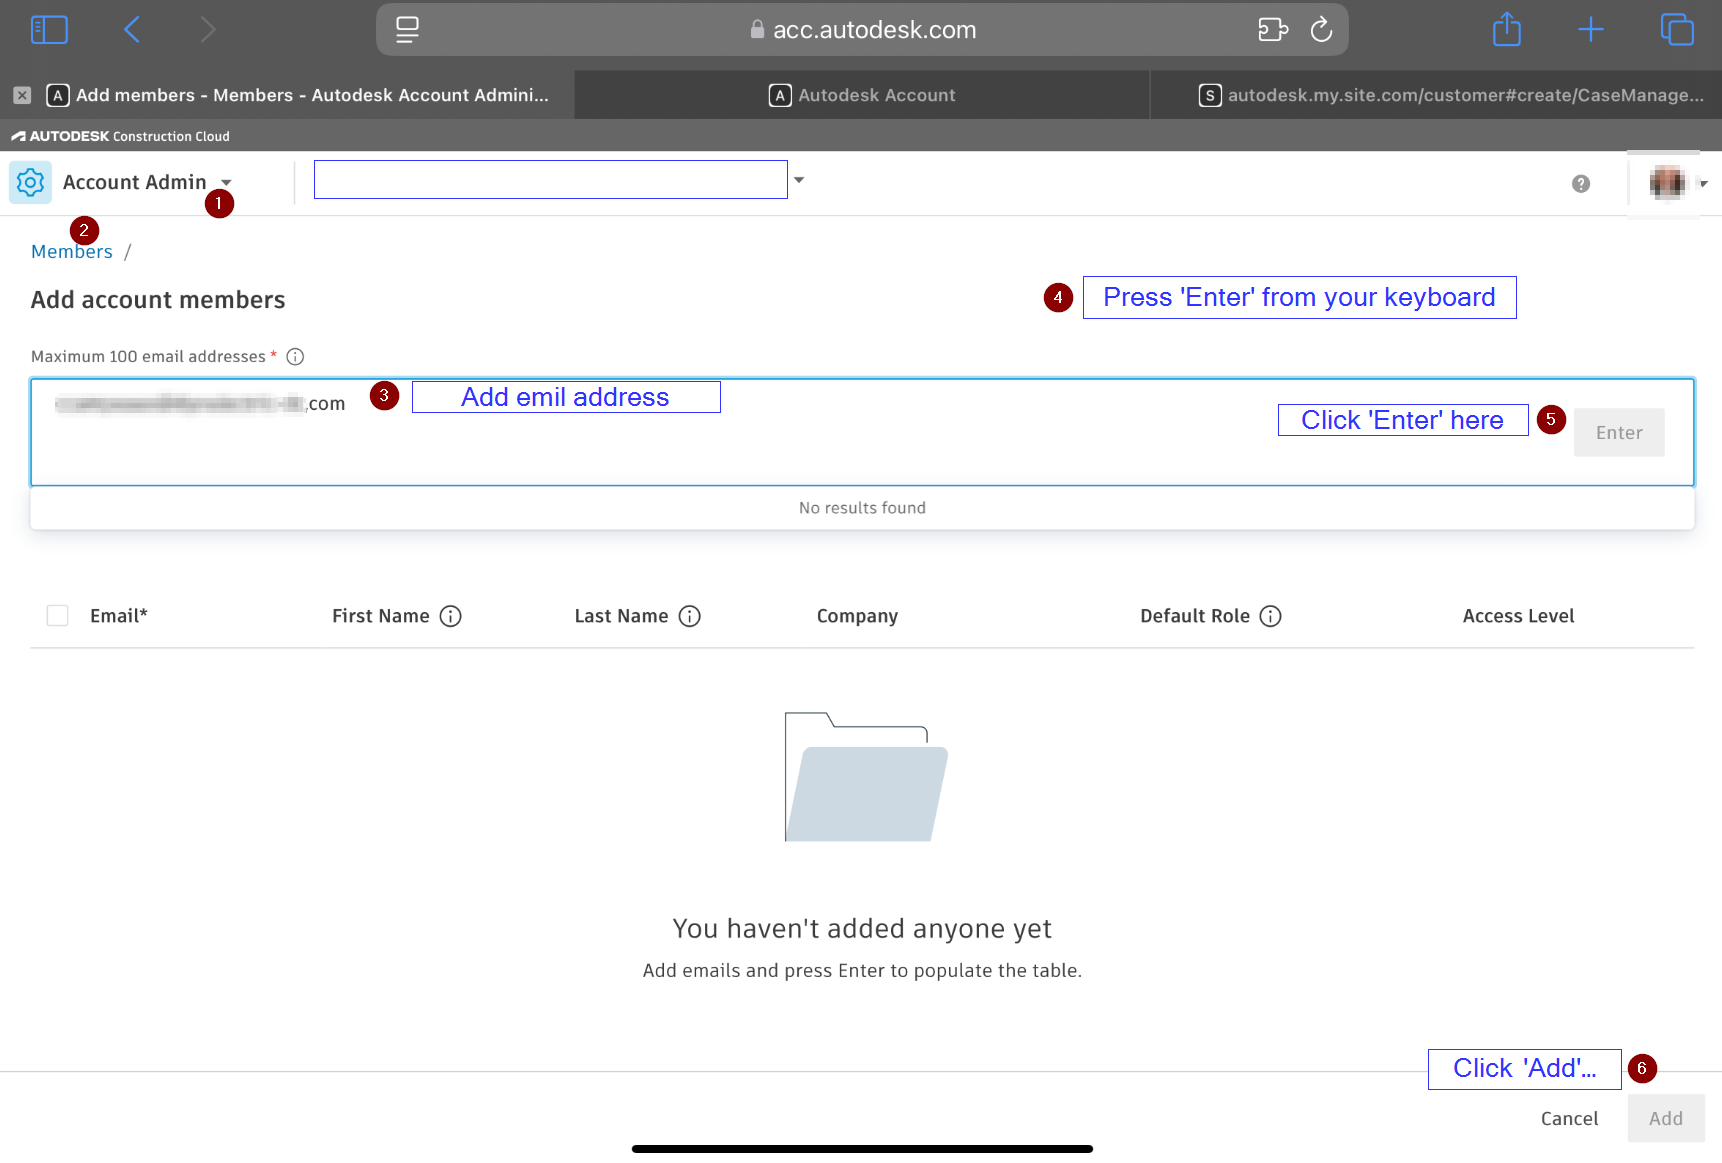The image size is (1722, 1163).
Task: Show tab overview grid icon
Action: pos(1677,29)
